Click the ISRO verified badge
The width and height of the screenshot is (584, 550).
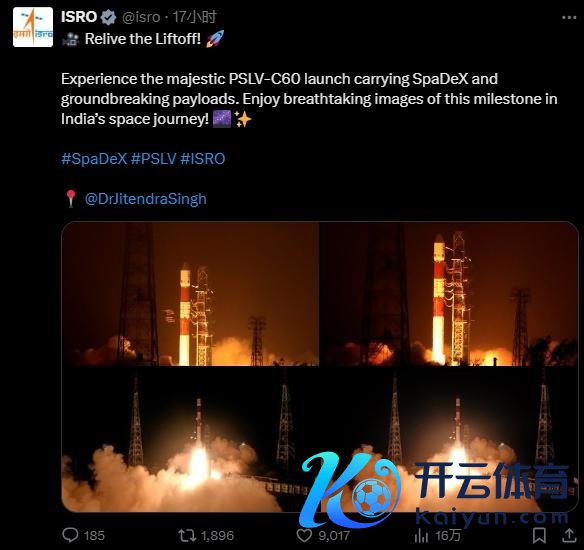[109, 18]
